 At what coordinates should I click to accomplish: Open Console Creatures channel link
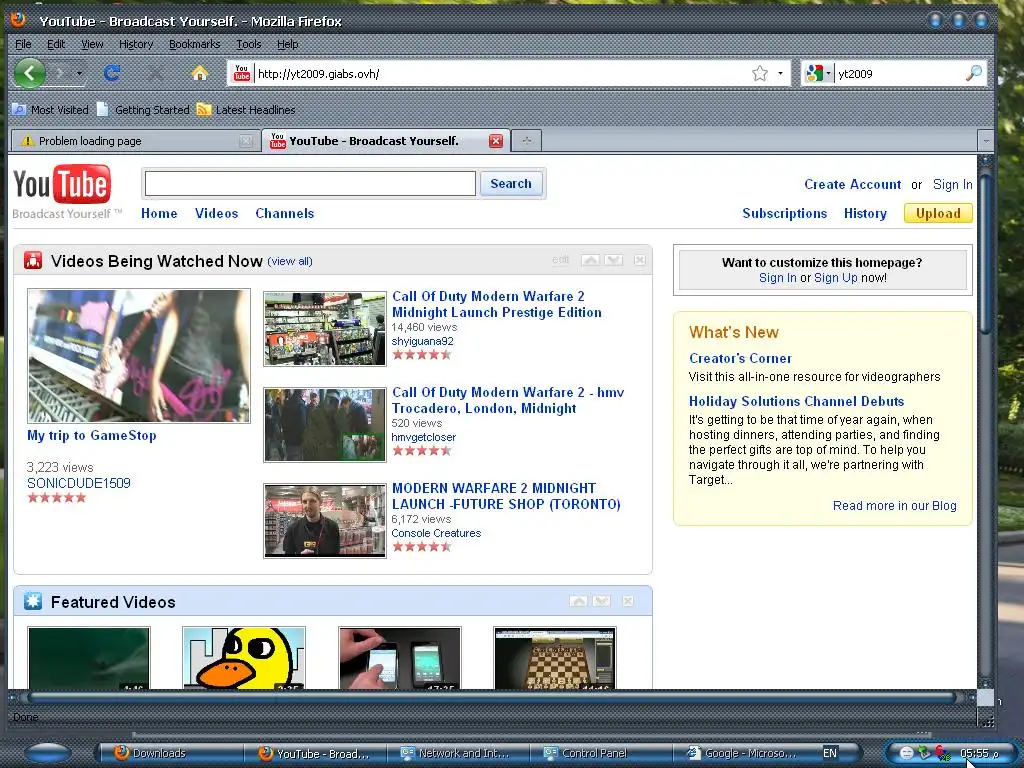click(436, 533)
